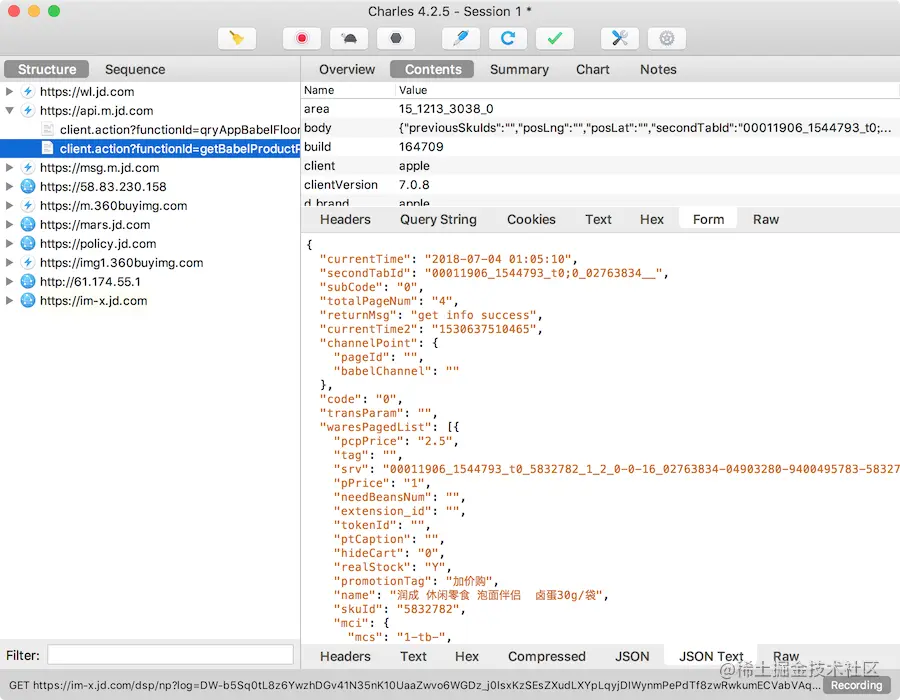Open the Notes tab
Viewport: 900px width, 700px height.
pos(658,69)
